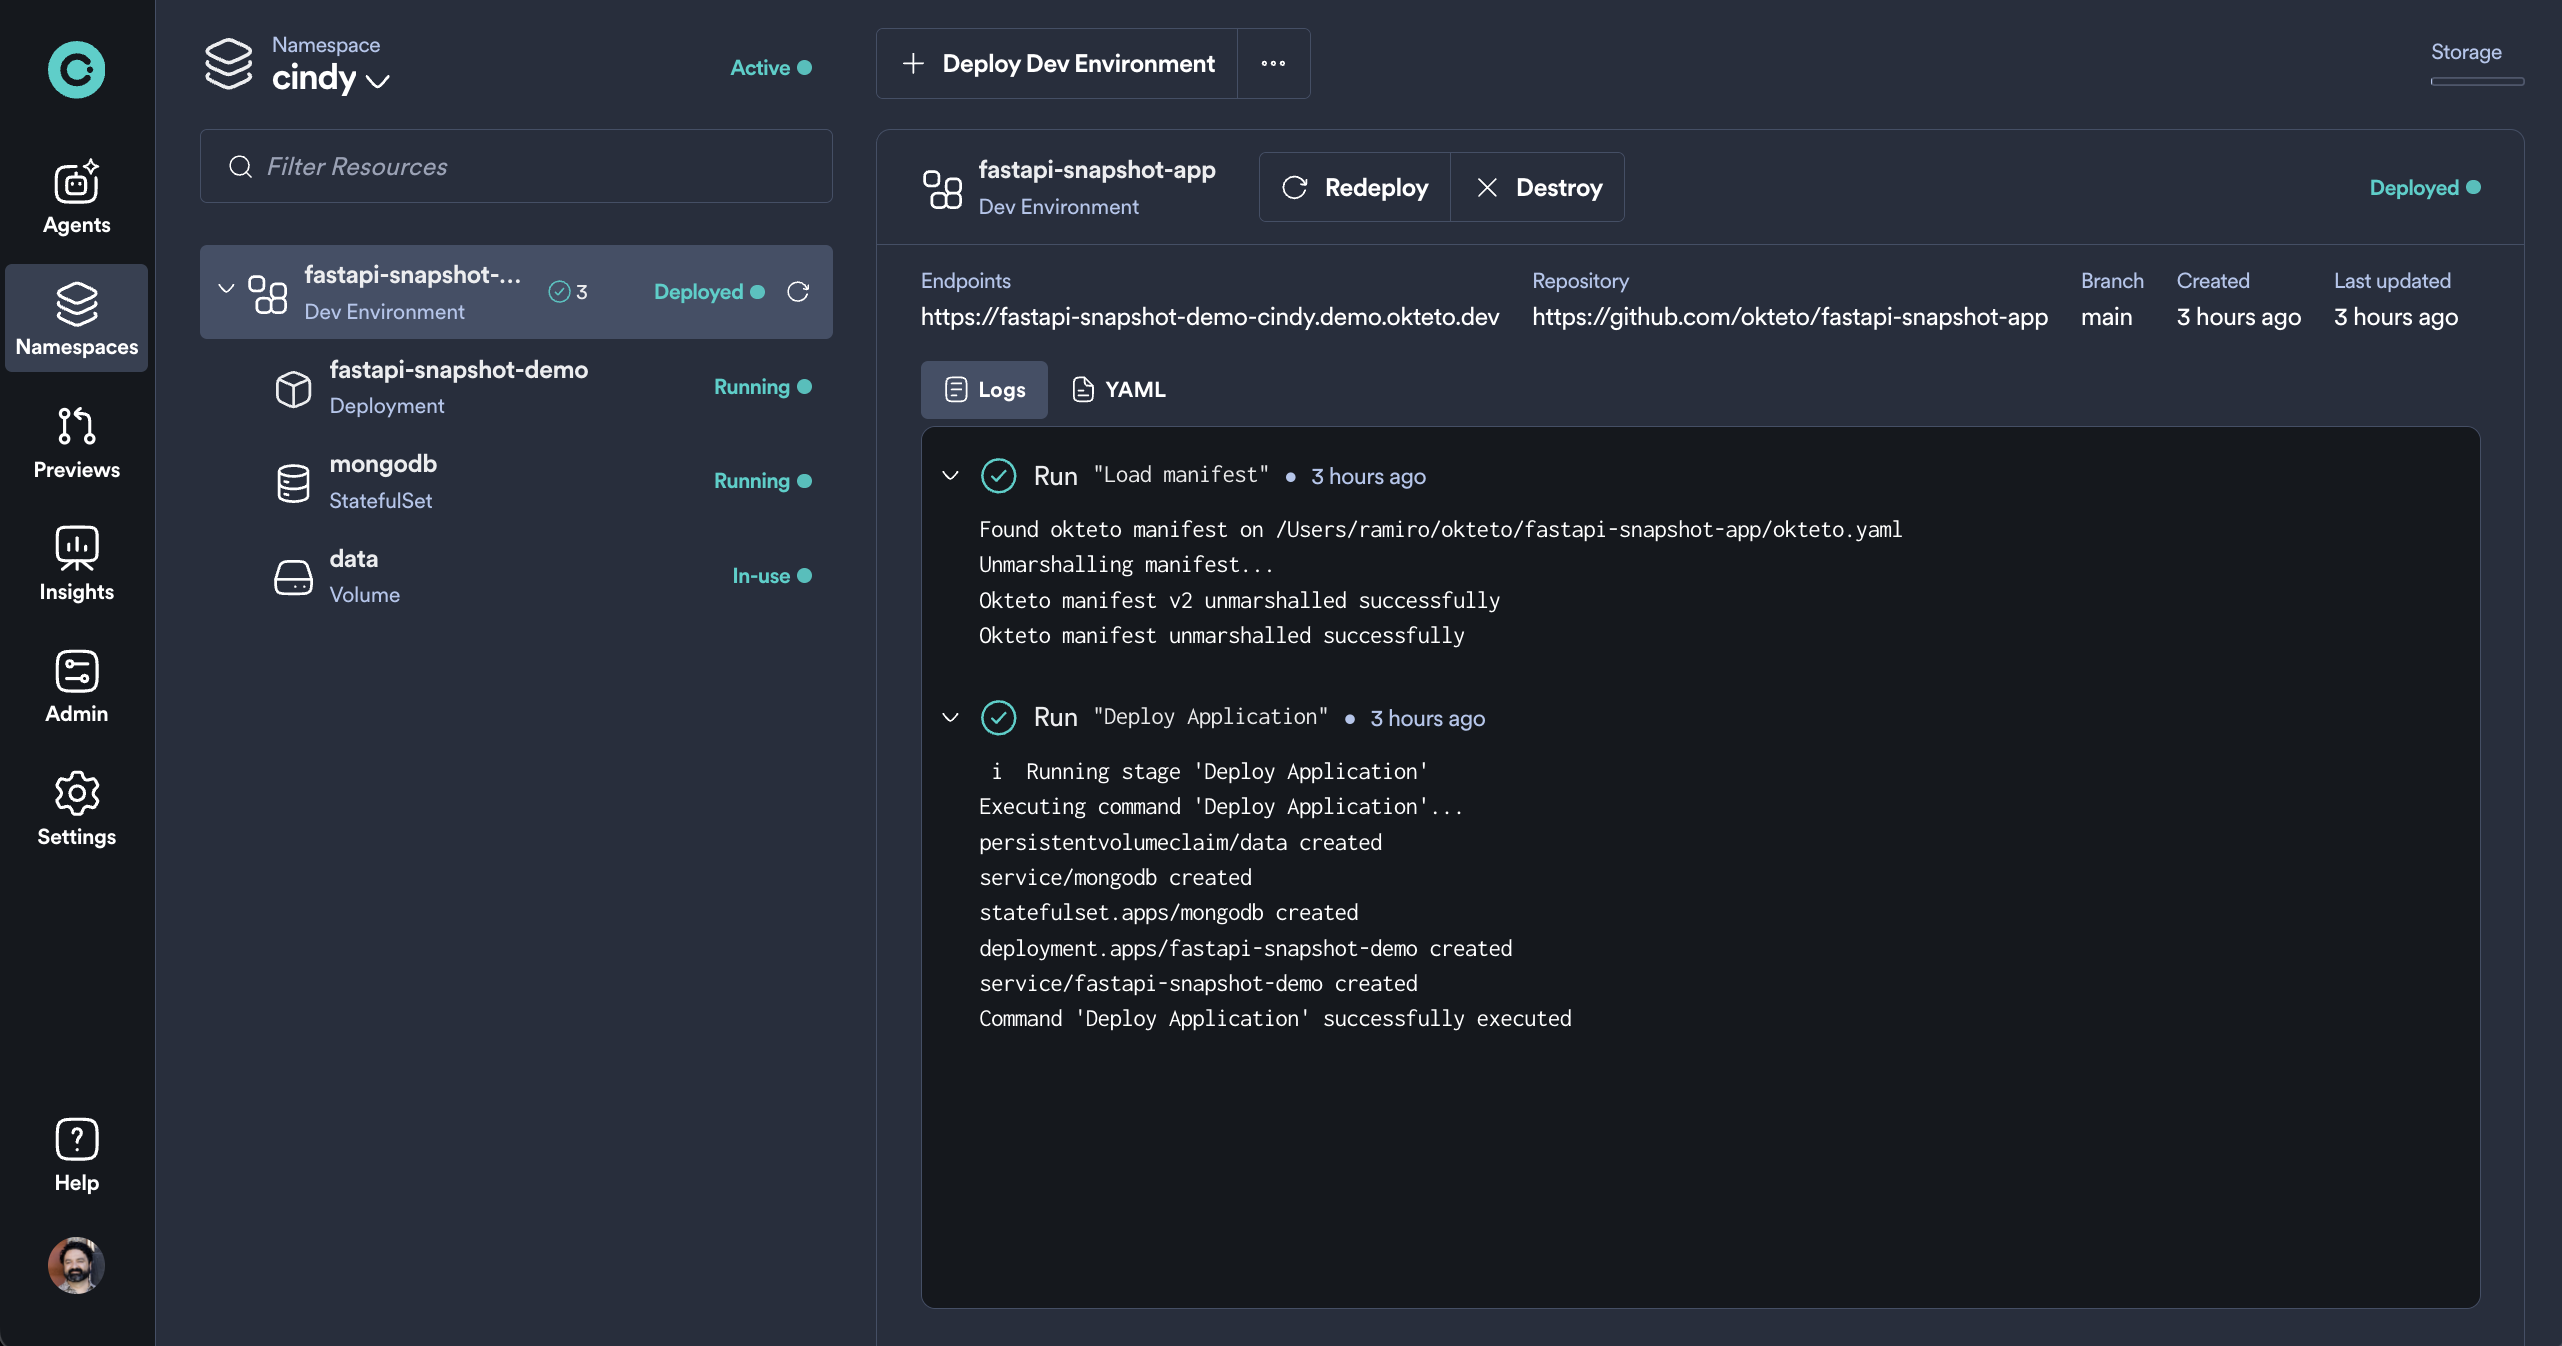Open Settings from the sidebar
Viewport: 2562px width, 1346px height.
pyautogui.click(x=76, y=810)
